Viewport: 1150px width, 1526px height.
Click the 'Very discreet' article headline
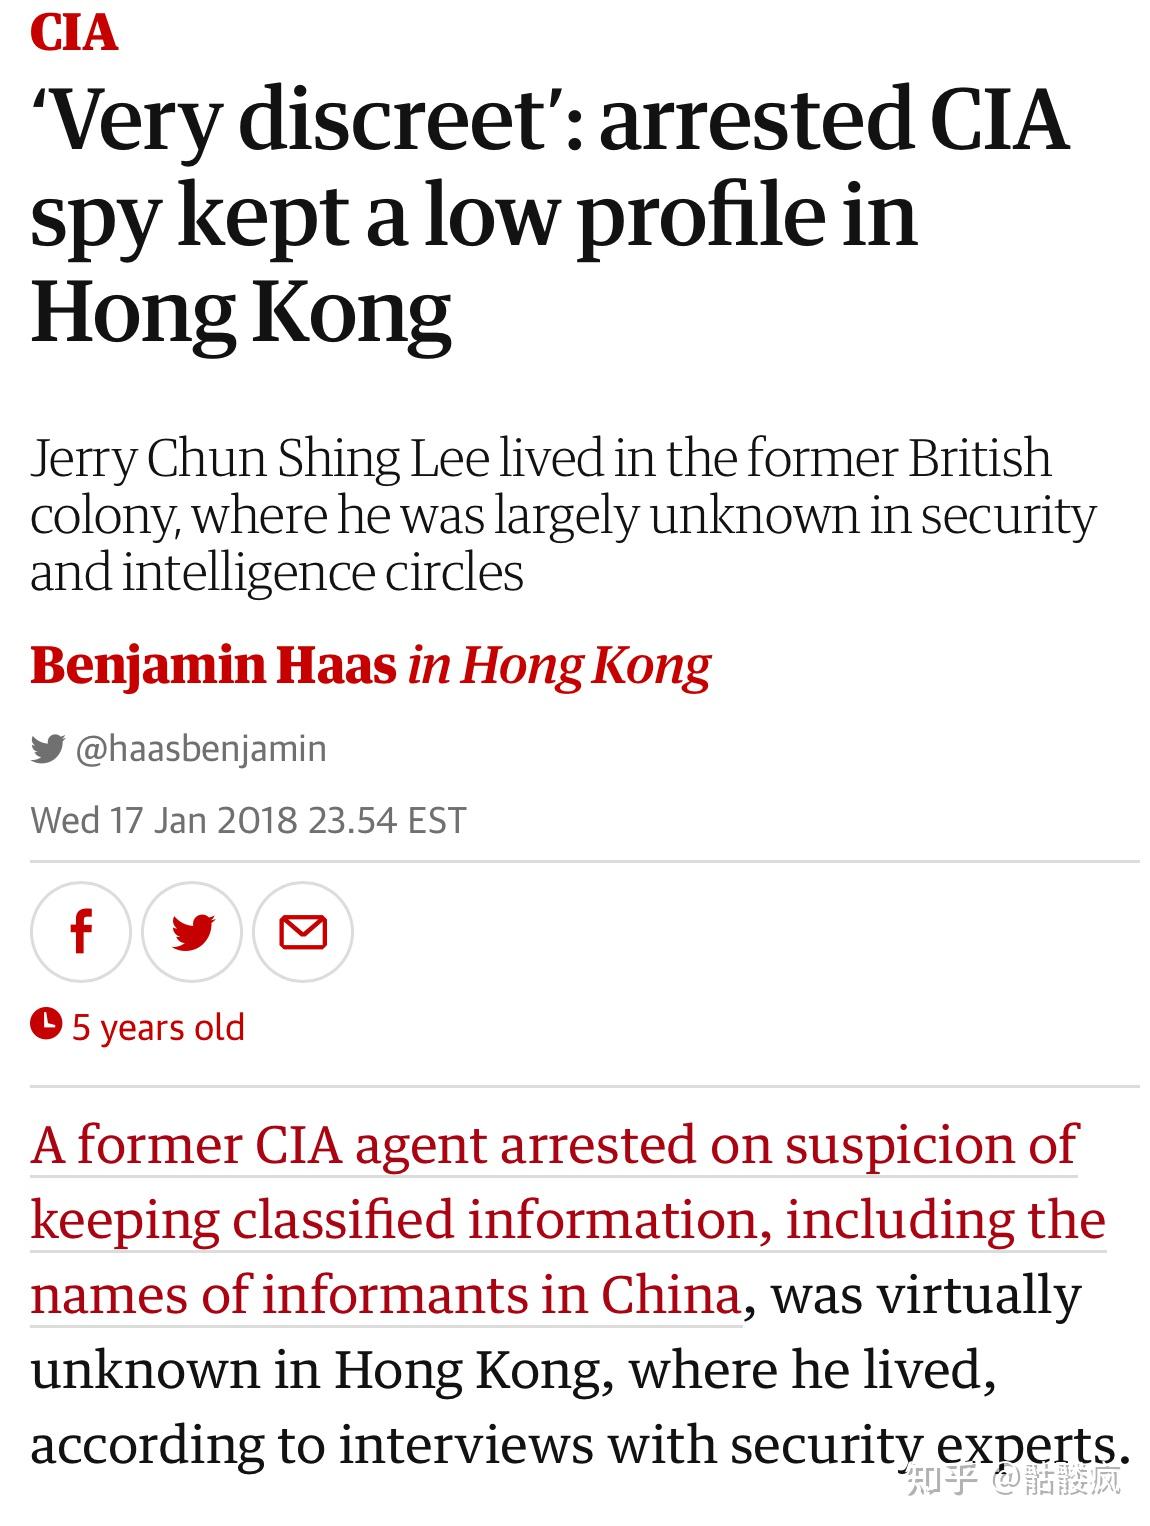[548, 215]
